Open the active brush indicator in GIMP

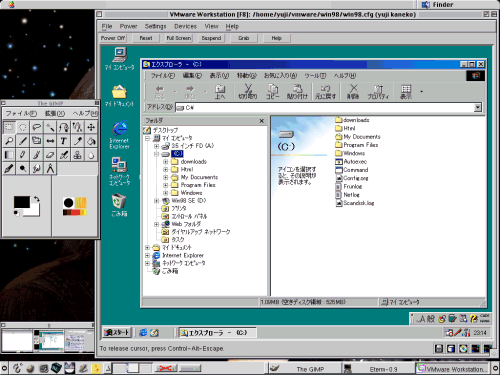pos(68,202)
